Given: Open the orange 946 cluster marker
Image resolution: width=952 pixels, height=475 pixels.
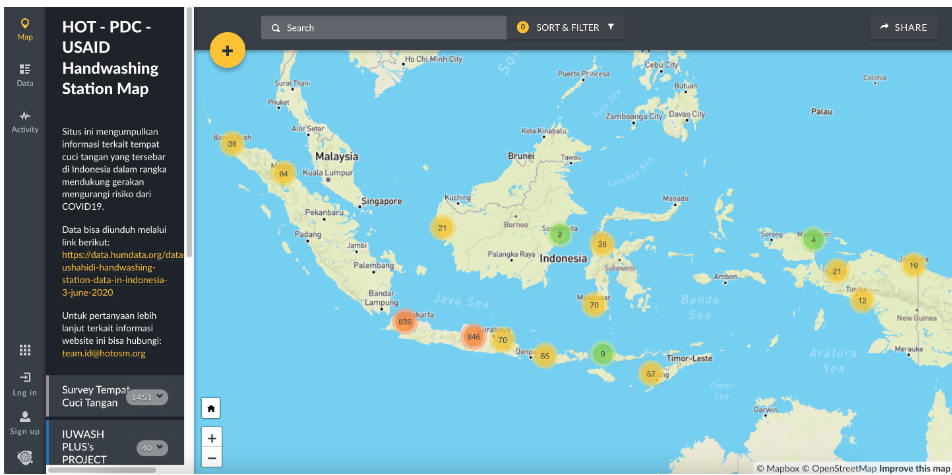Looking at the screenshot, I should [473, 337].
